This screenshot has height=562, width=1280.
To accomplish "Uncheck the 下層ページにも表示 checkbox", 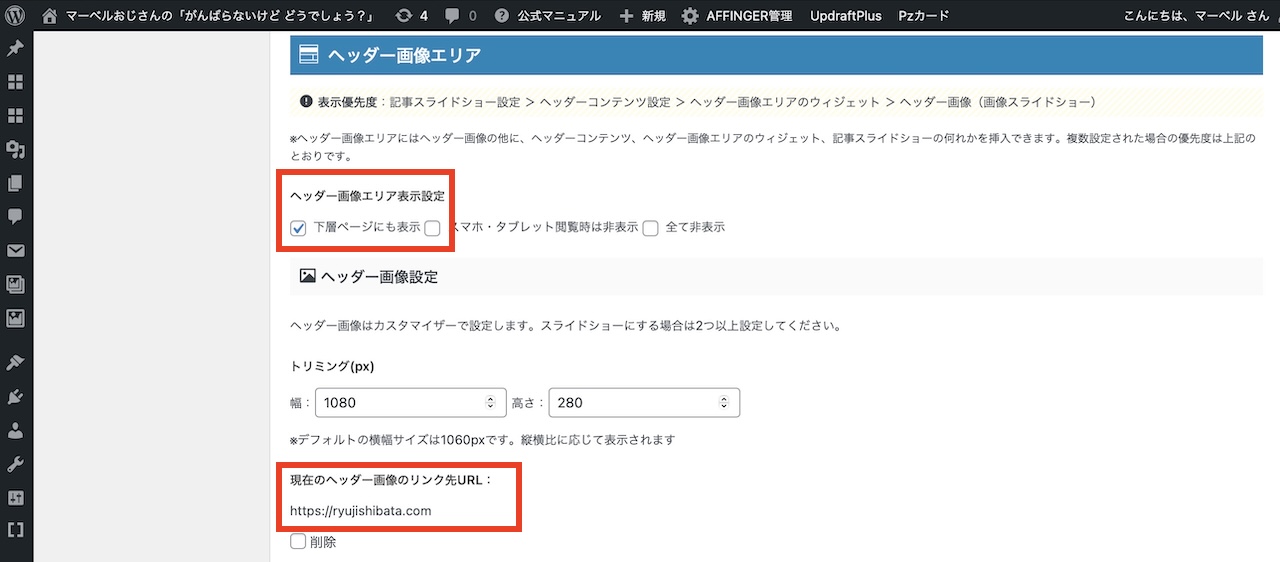I will 298,228.
